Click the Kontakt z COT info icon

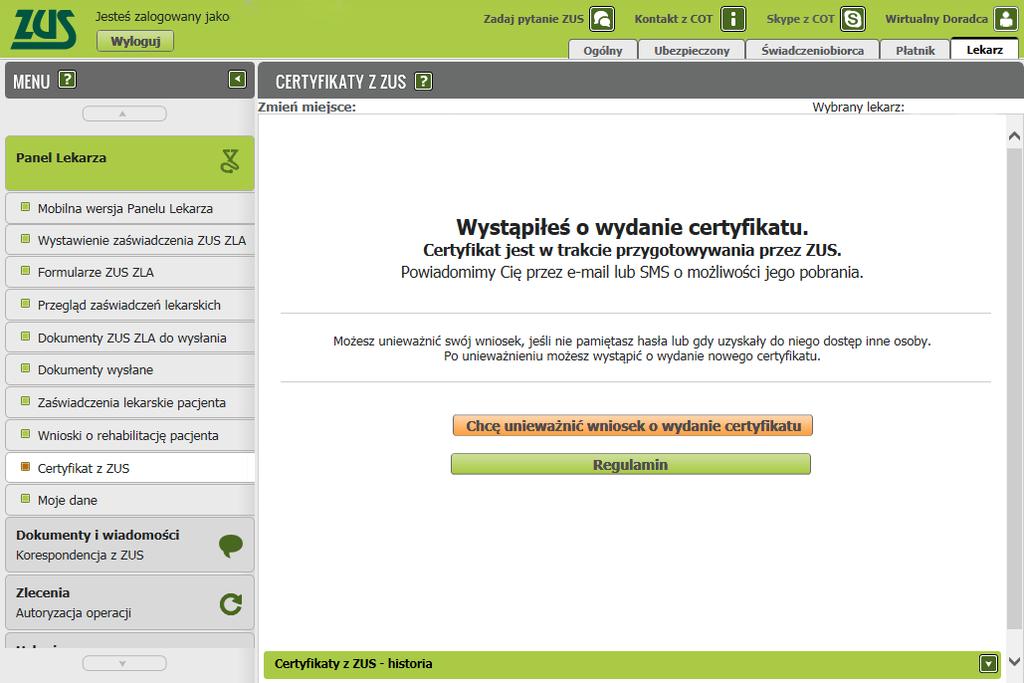(733, 19)
